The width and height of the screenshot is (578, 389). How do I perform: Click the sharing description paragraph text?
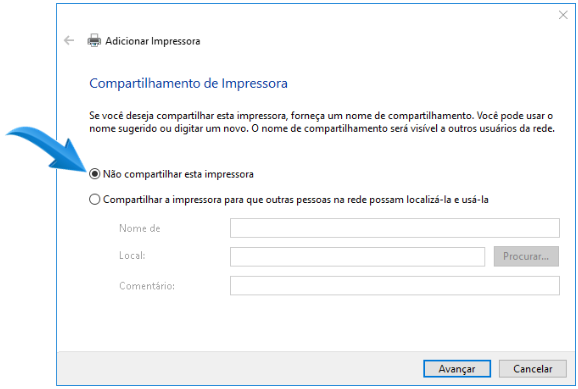321,122
